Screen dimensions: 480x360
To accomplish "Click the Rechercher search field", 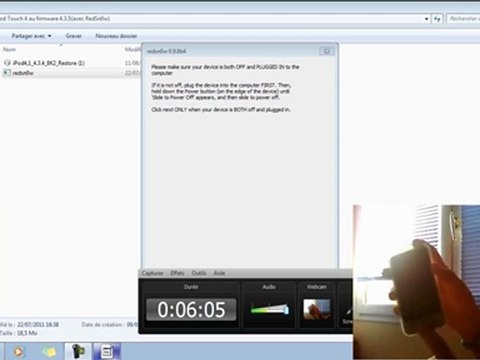I will point(463,19).
